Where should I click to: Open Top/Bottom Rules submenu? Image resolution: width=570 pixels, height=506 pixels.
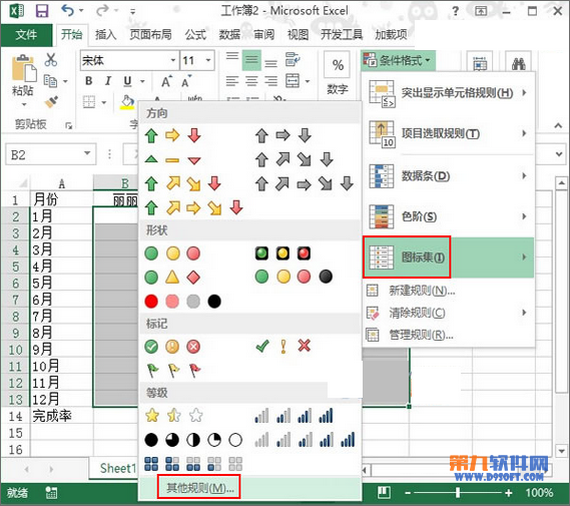pyautogui.click(x=448, y=134)
